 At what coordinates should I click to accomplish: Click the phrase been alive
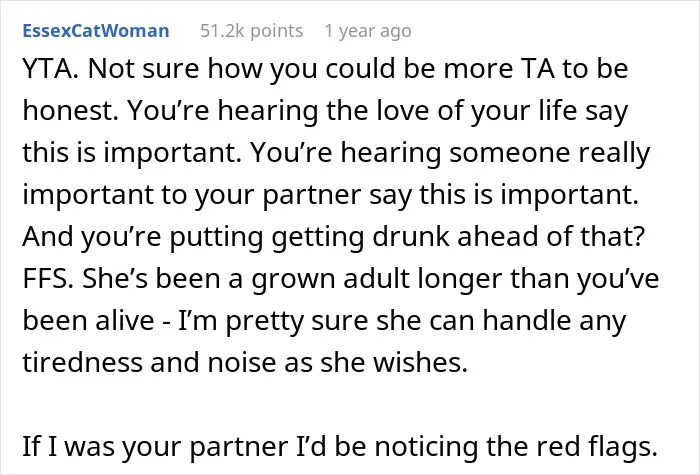(x=88, y=321)
